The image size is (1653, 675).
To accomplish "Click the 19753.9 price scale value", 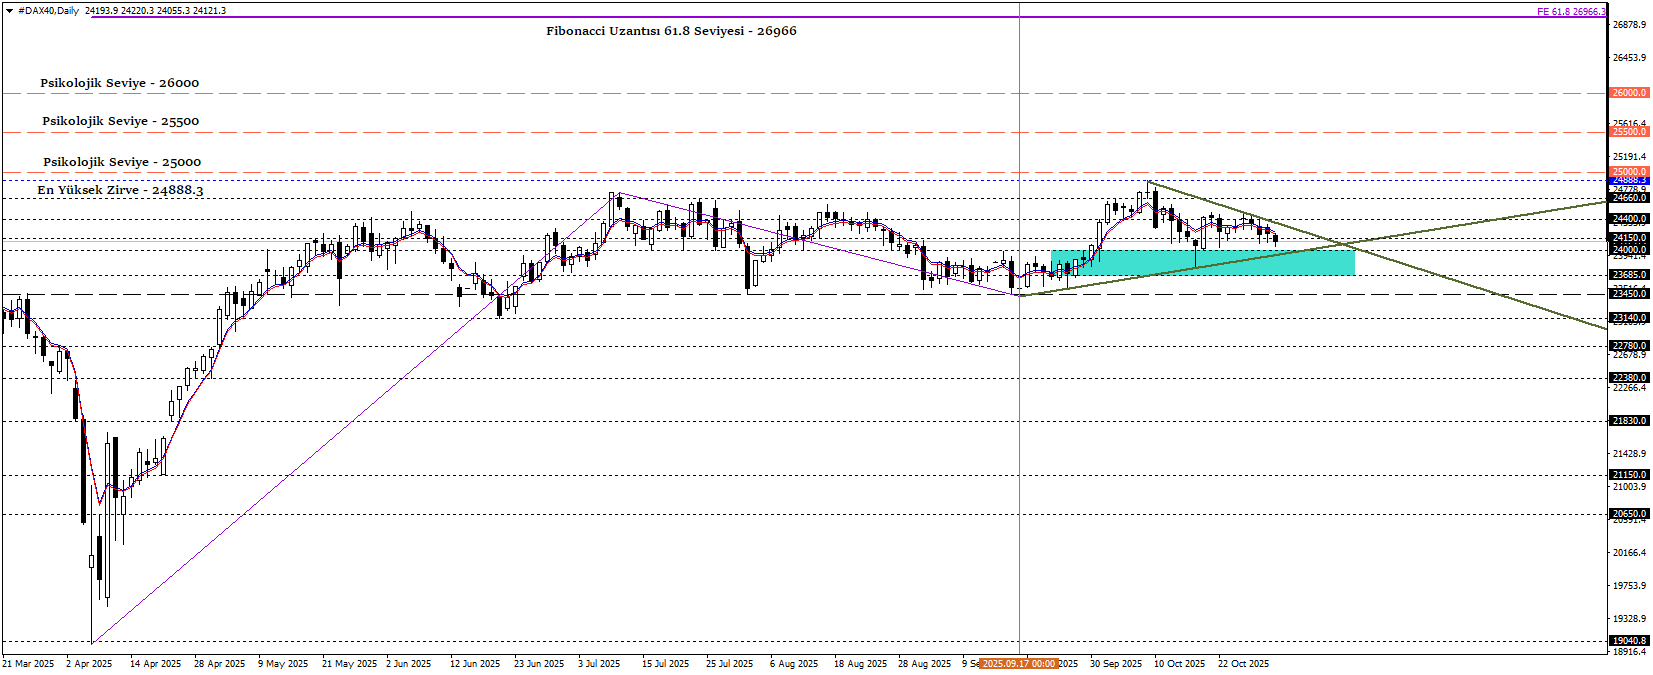I will pyautogui.click(x=1629, y=586).
